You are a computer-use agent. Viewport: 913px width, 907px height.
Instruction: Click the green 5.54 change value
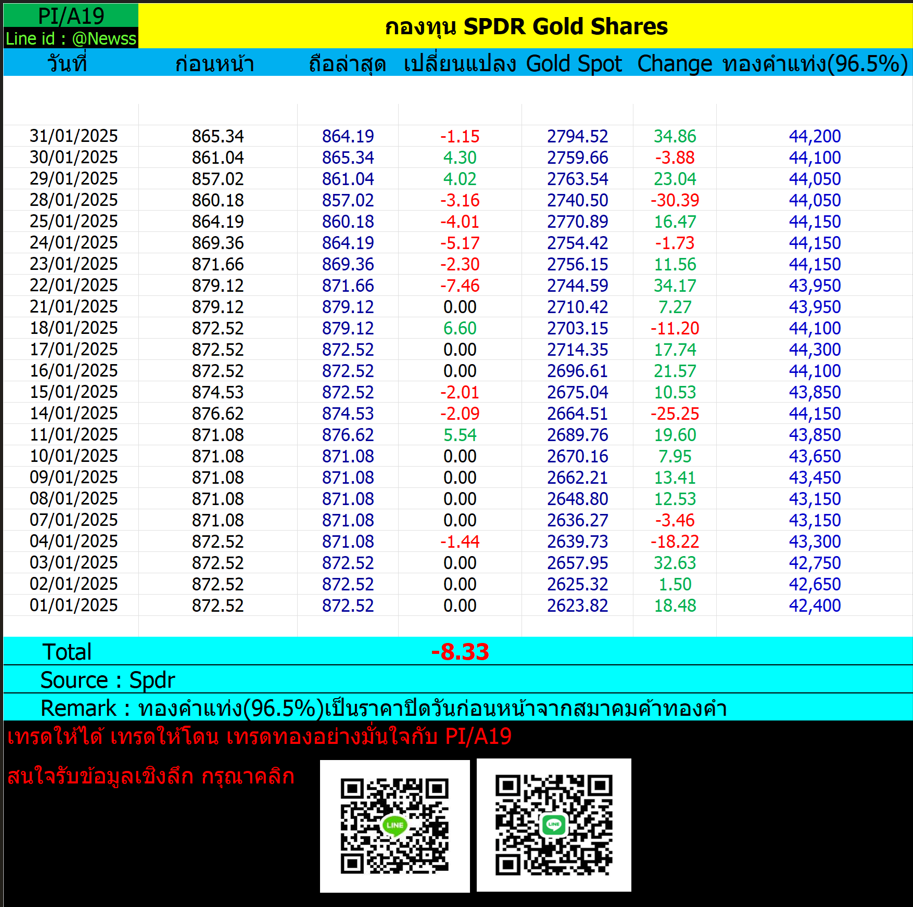click(x=459, y=435)
